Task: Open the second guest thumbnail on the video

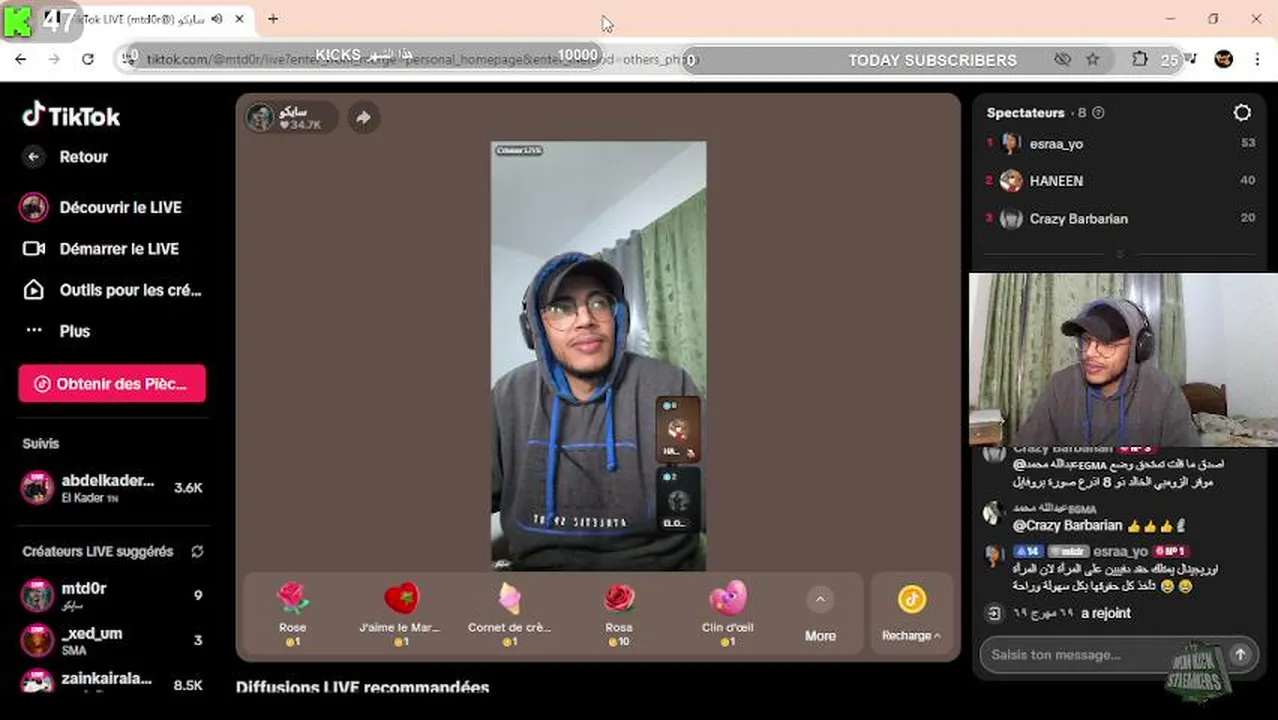Action: pos(677,499)
